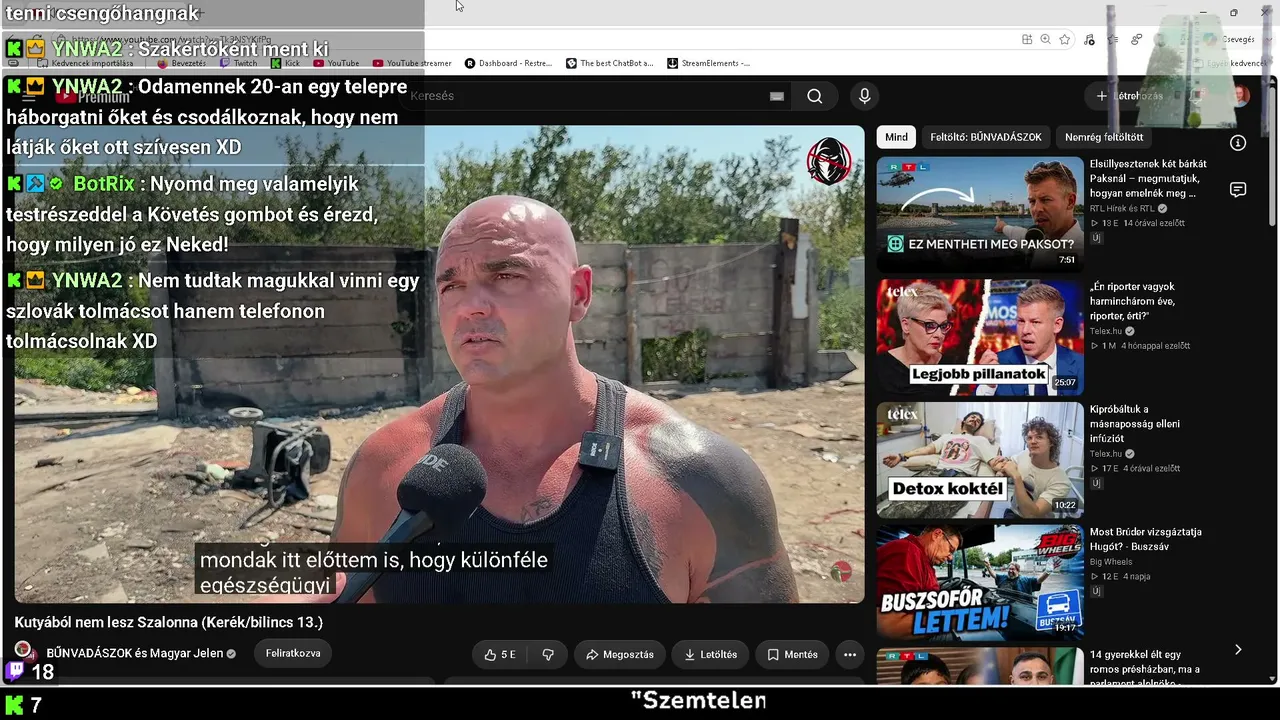Viewport: 1280px width, 720px height.
Task: Click the Létrehozás create button
Action: click(1129, 96)
